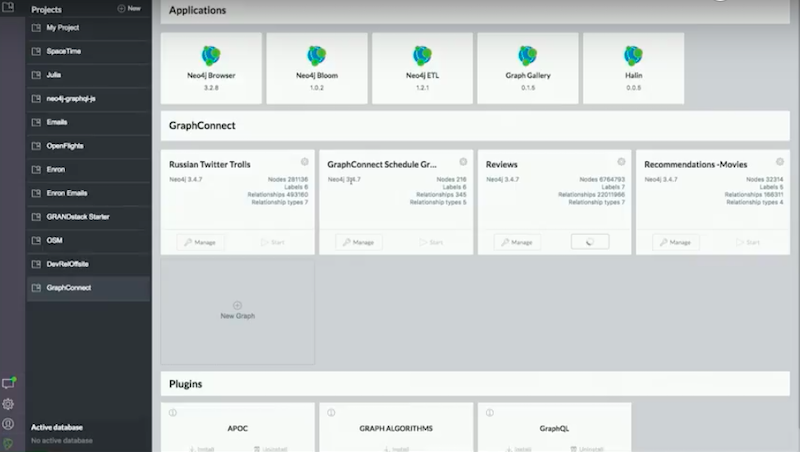Click the info icon on GraphQL plugin
Viewport: 800px width, 452px height.
490,413
